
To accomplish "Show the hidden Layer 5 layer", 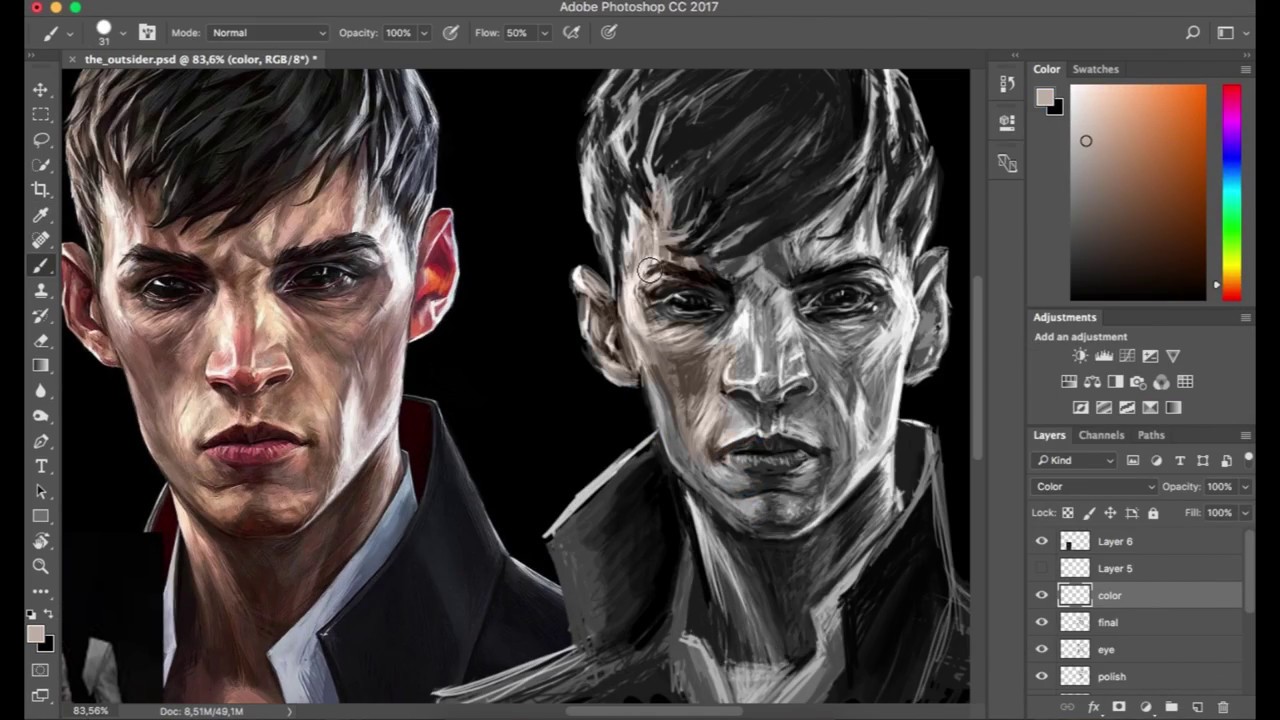I will (x=1042, y=568).
